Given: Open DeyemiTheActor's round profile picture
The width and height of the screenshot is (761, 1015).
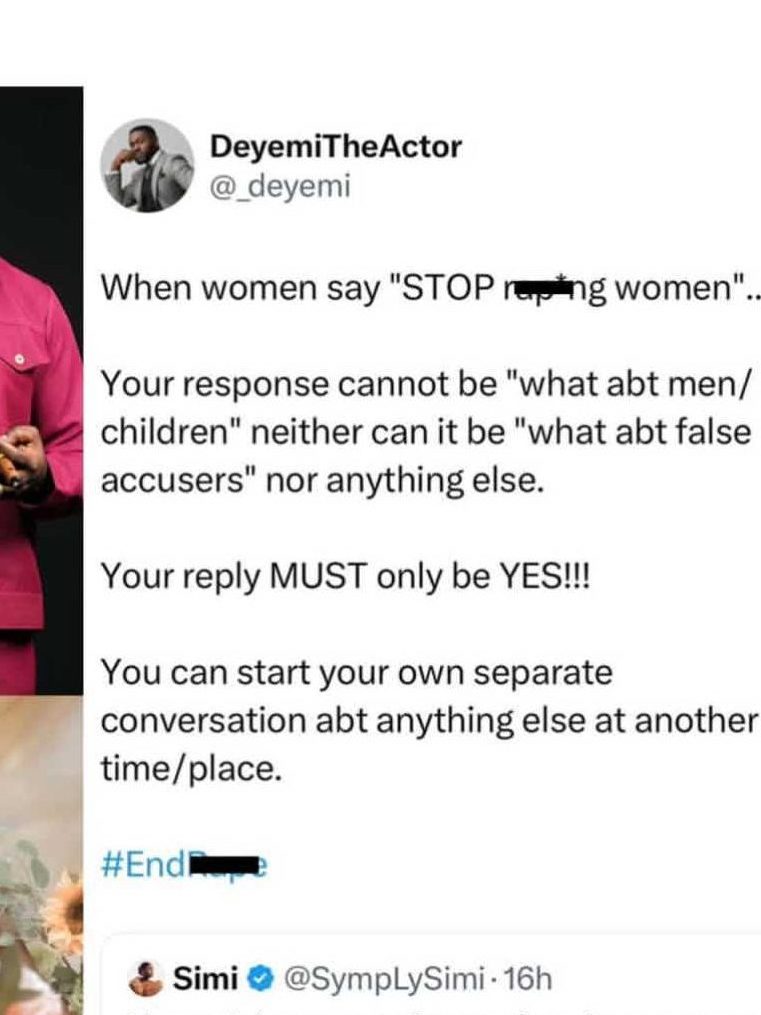Looking at the screenshot, I should tap(148, 166).
